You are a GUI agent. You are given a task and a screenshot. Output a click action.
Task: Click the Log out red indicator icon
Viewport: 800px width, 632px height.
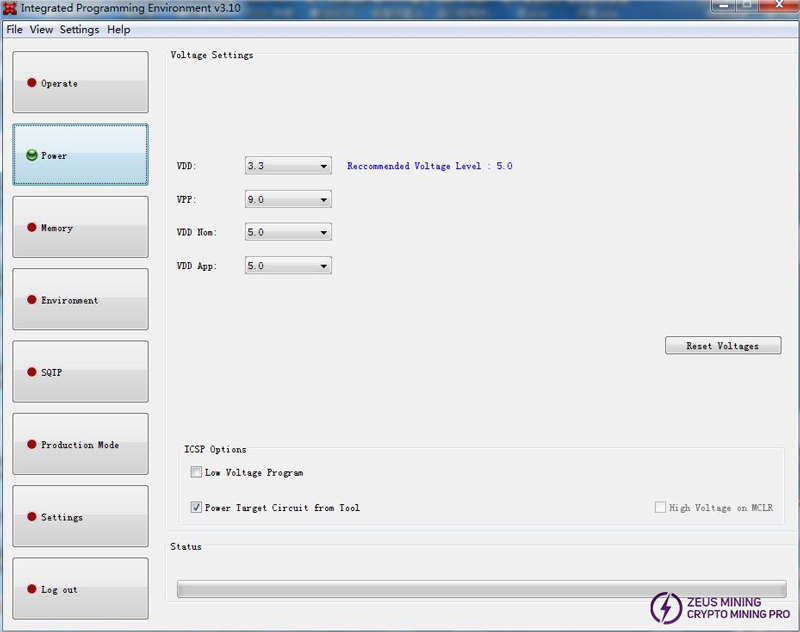click(32, 589)
